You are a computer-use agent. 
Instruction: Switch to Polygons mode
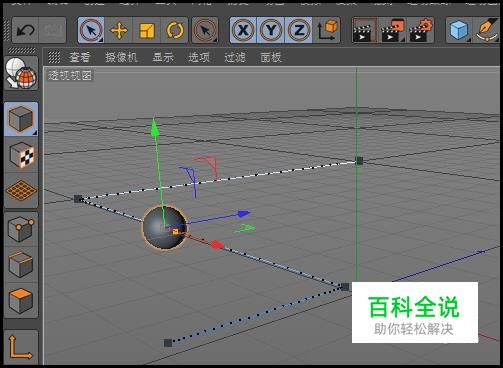point(21,301)
